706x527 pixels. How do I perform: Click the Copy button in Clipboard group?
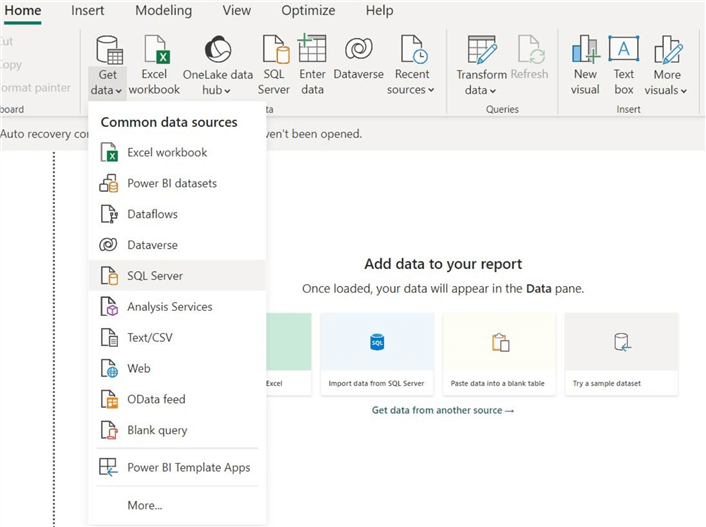[11, 65]
